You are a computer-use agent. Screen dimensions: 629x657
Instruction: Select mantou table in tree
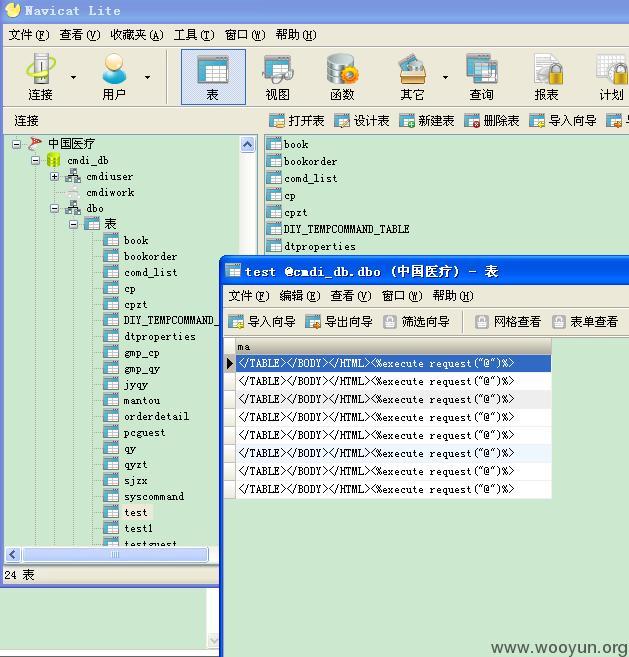(x=142, y=401)
